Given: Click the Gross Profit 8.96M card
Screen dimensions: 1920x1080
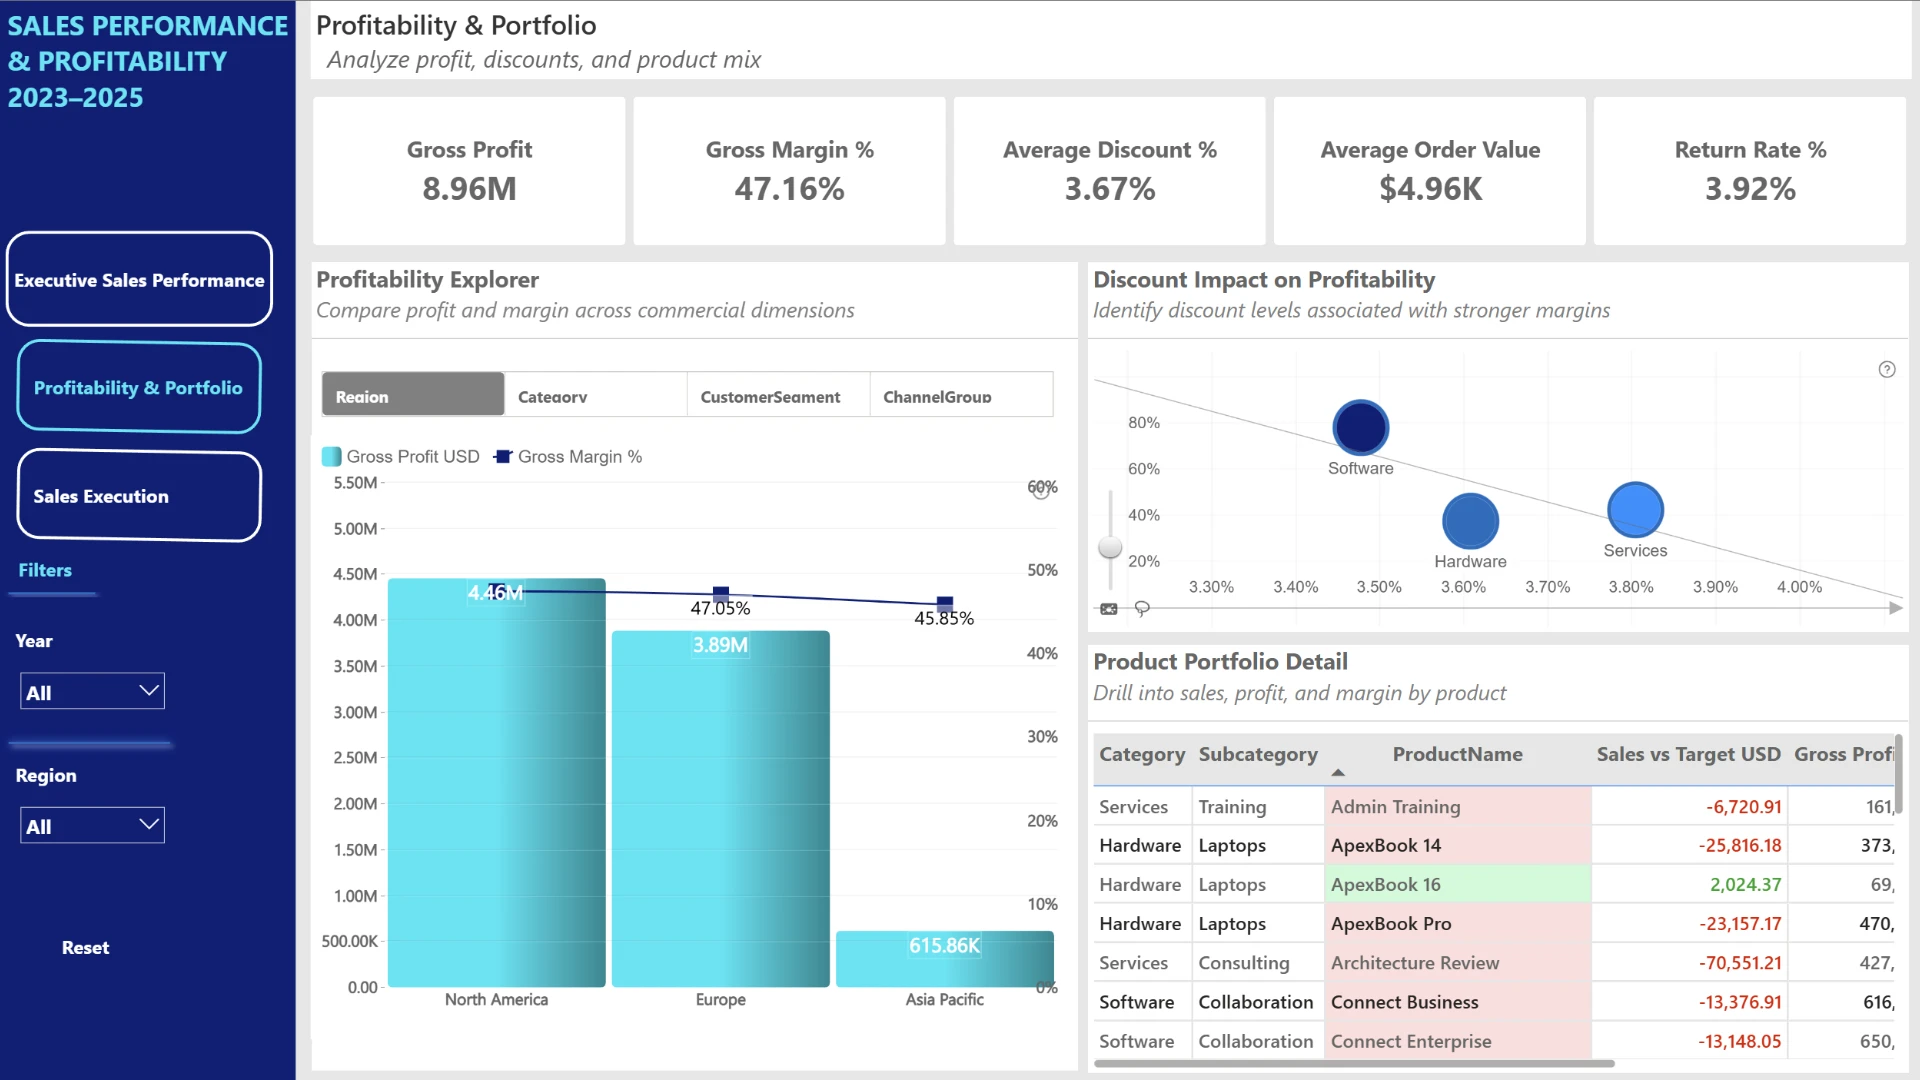Looking at the screenshot, I should click(x=469, y=171).
